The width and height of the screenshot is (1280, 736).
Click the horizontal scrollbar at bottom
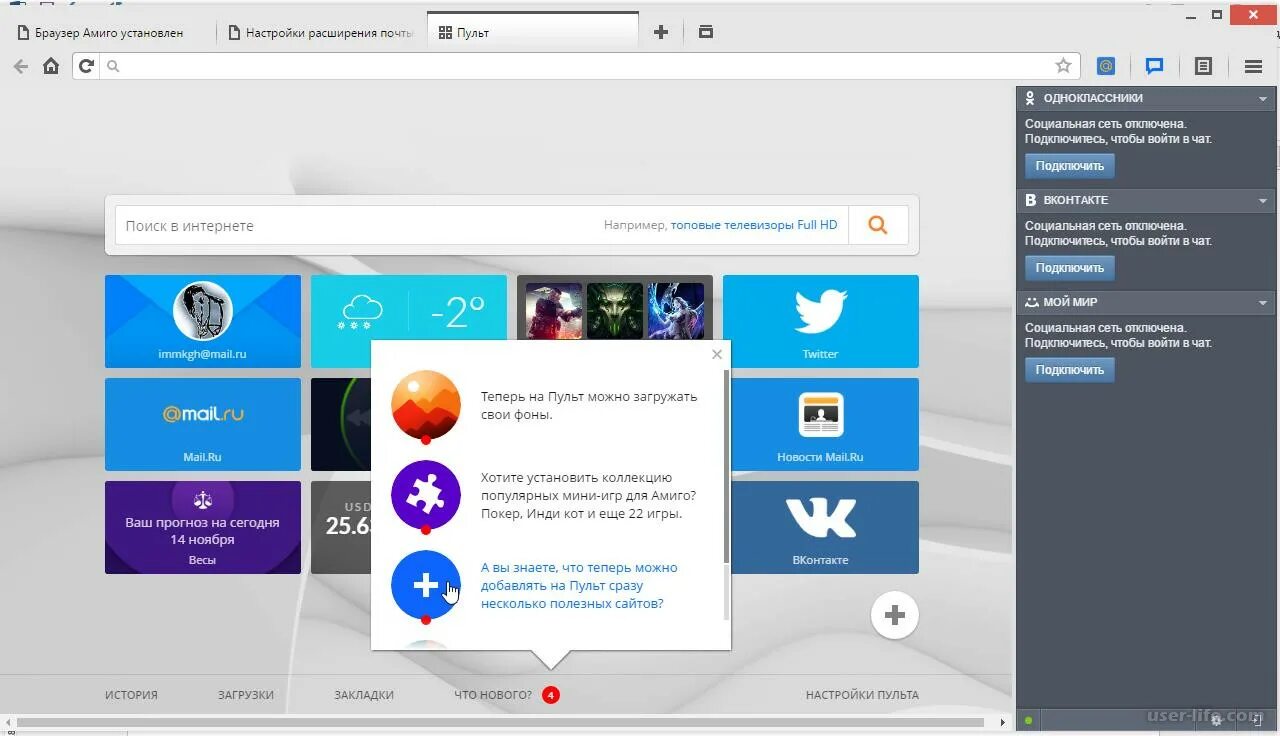(x=500, y=722)
